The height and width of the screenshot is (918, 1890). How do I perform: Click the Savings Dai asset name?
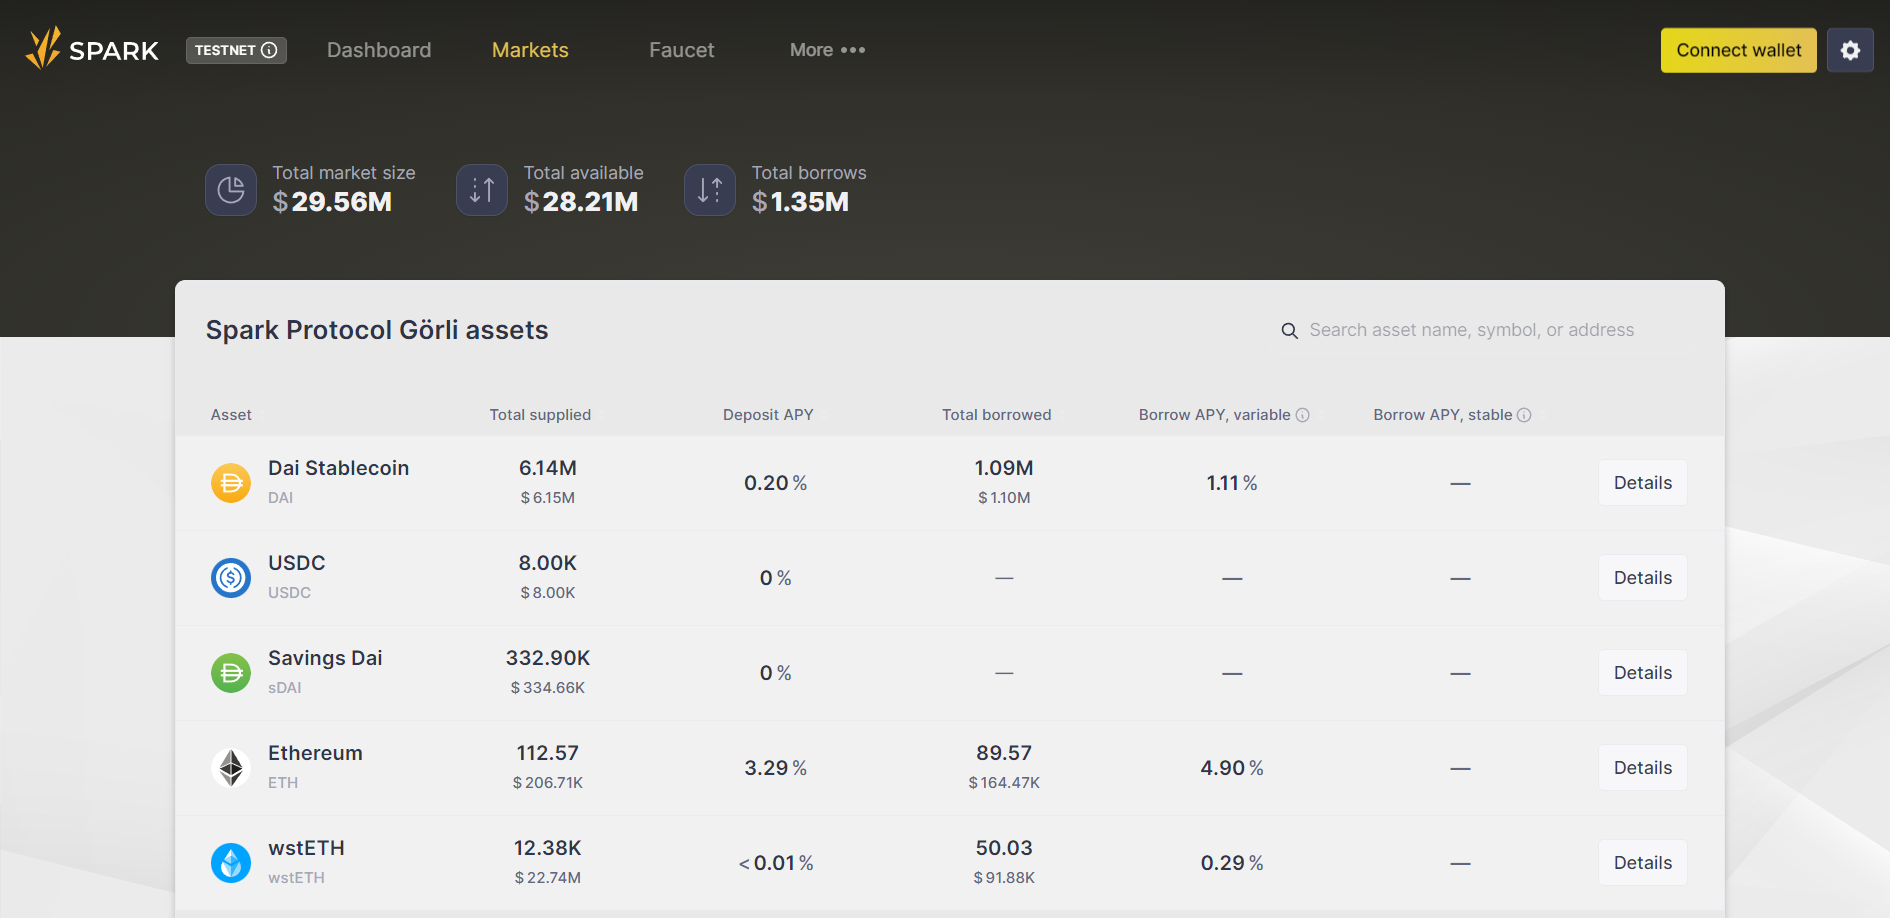[325, 658]
